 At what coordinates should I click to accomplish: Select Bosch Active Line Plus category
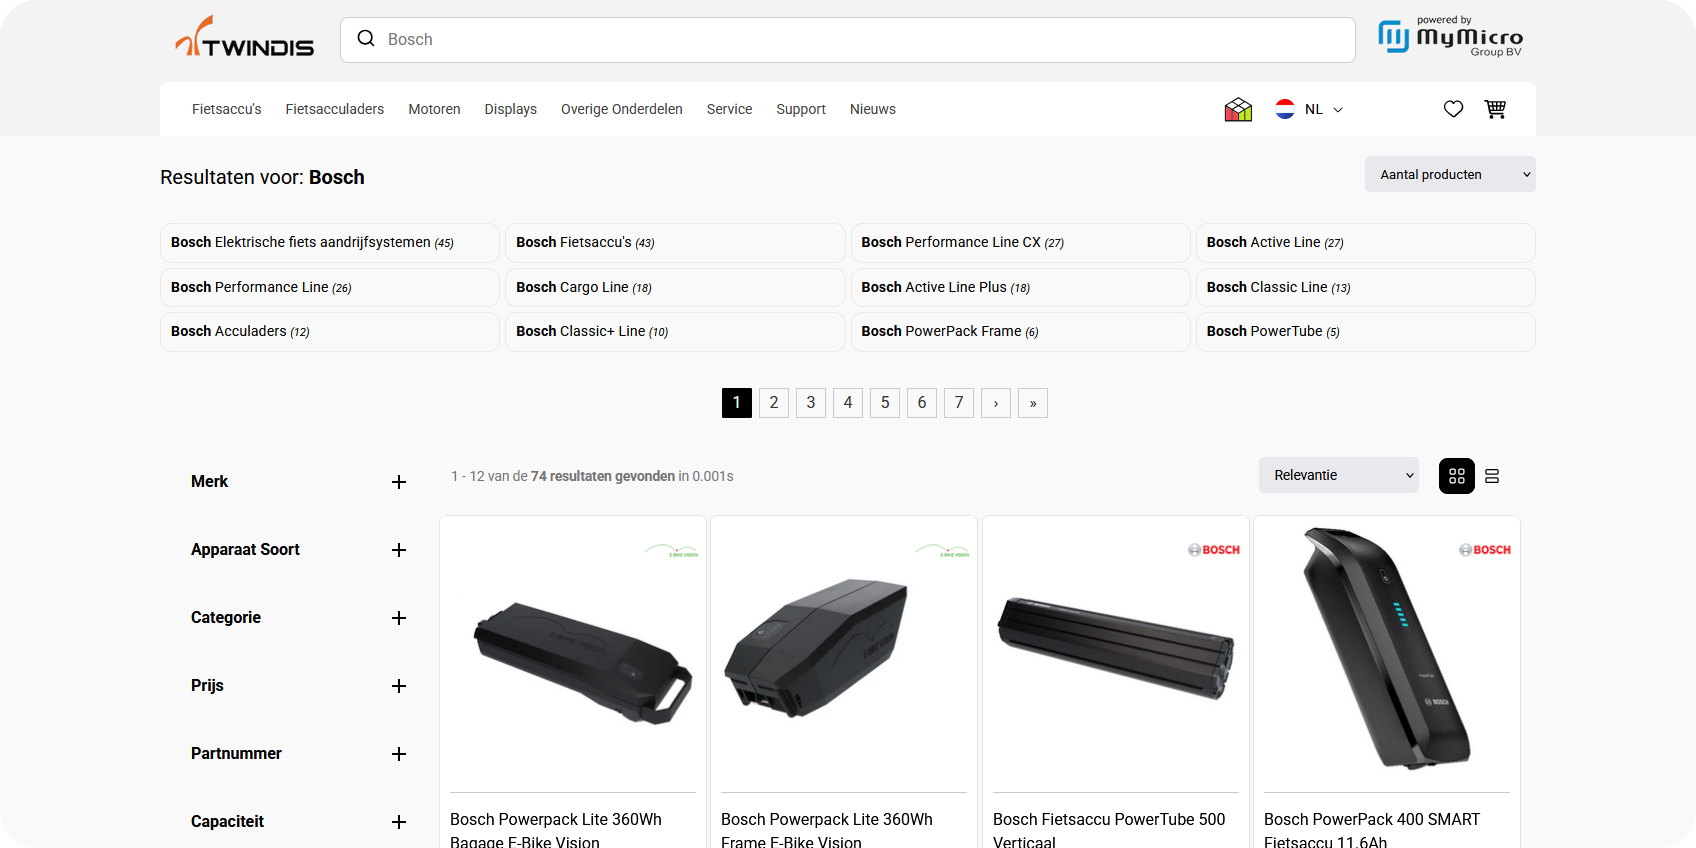tap(1021, 287)
